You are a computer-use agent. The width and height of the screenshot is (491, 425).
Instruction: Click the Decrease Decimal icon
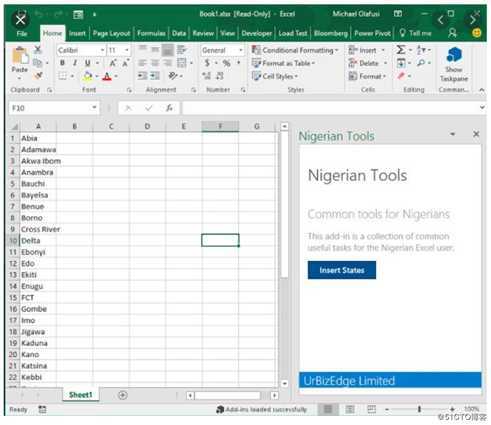click(x=219, y=76)
